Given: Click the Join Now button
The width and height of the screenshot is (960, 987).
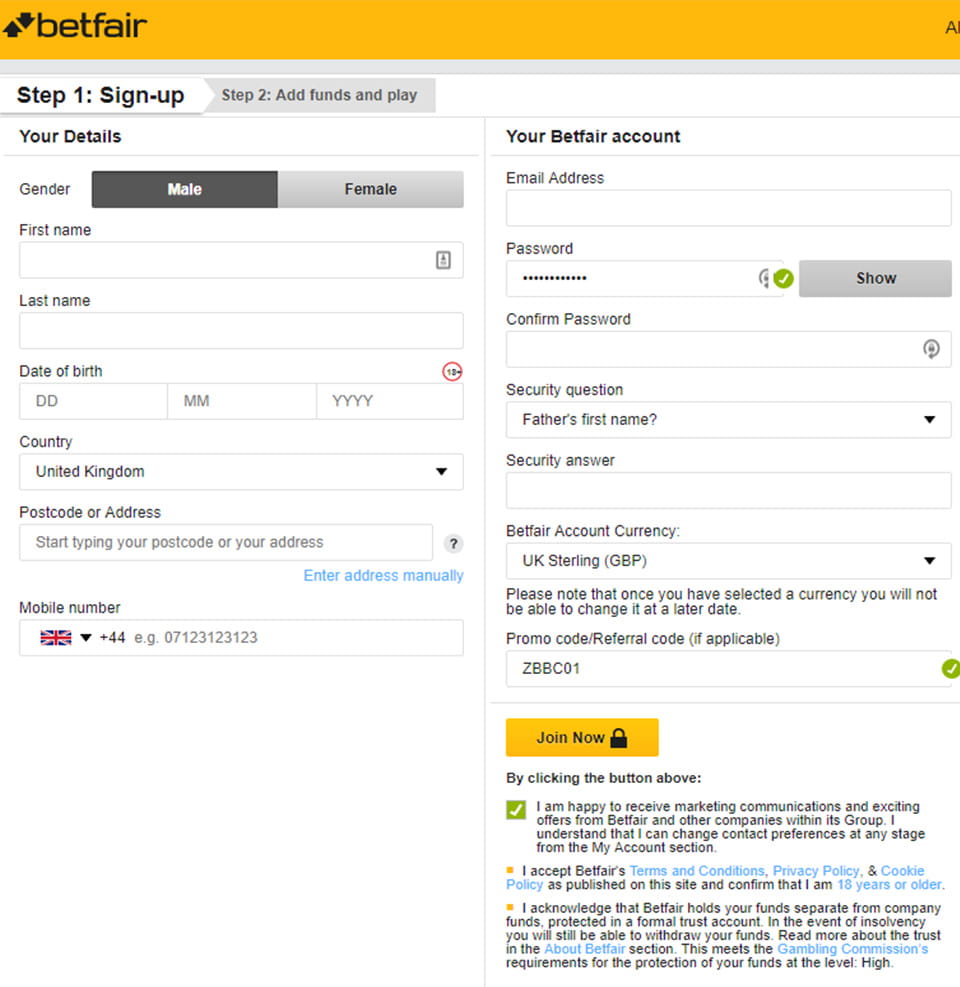Looking at the screenshot, I should (x=582, y=738).
